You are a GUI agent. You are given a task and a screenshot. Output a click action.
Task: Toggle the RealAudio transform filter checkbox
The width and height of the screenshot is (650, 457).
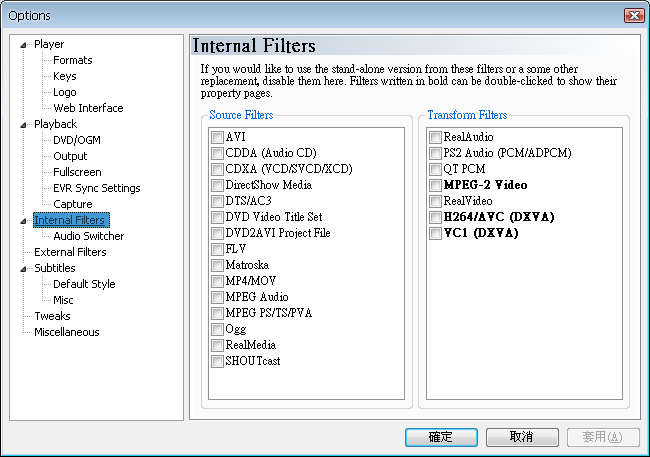point(435,137)
